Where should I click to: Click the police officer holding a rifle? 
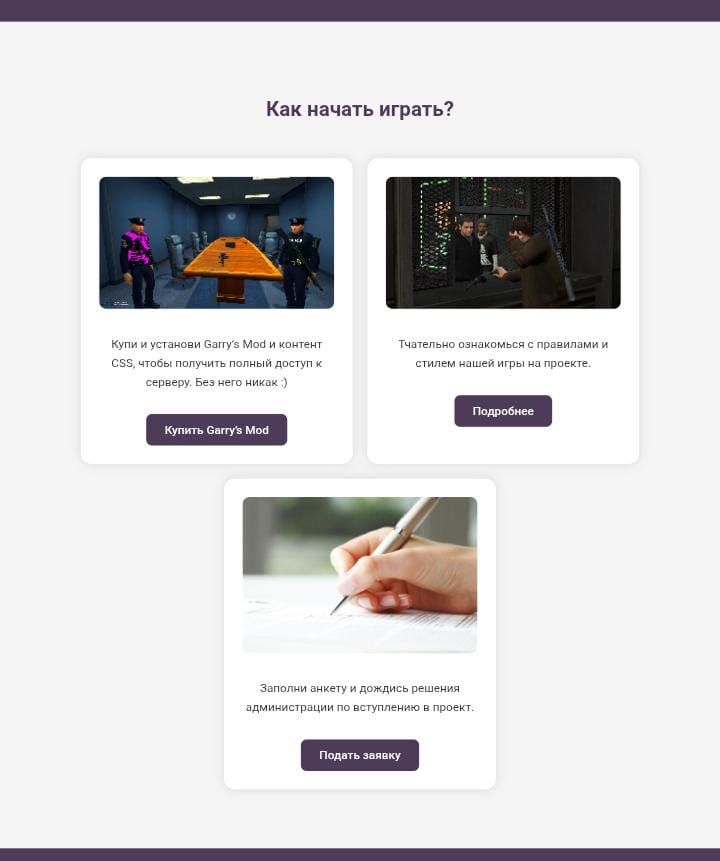[x=299, y=262]
